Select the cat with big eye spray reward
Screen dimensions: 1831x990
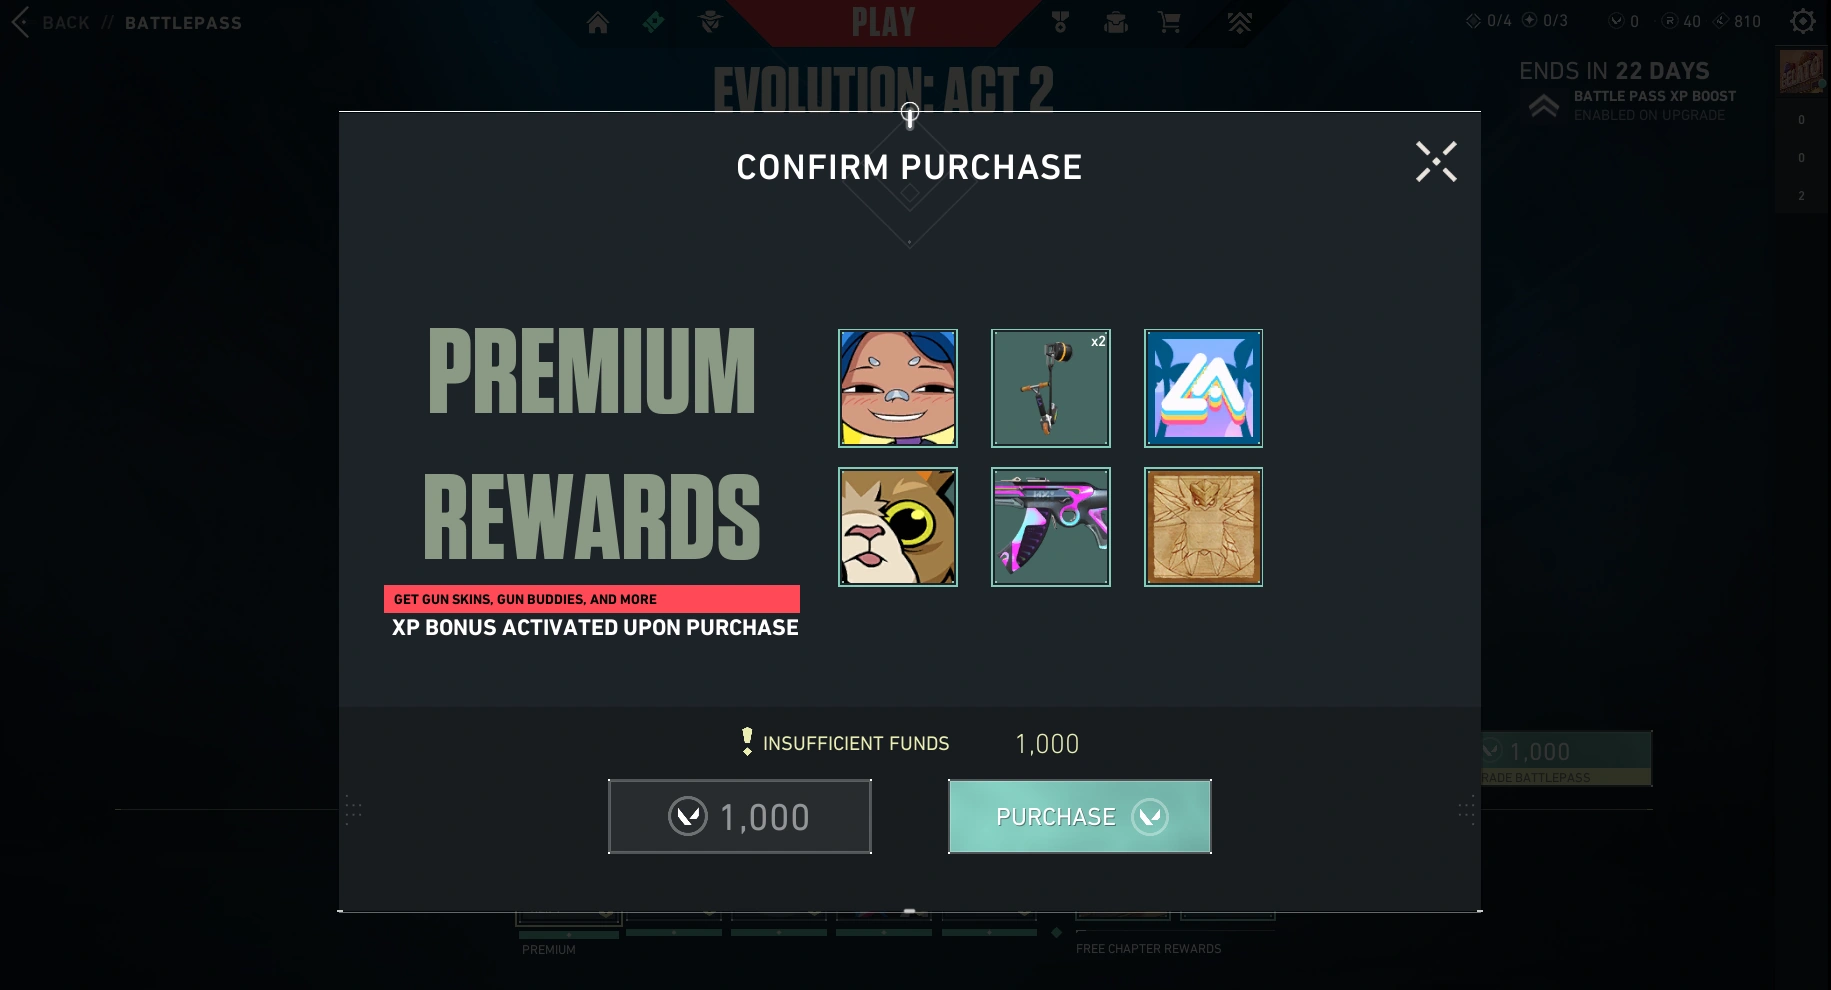click(x=898, y=527)
